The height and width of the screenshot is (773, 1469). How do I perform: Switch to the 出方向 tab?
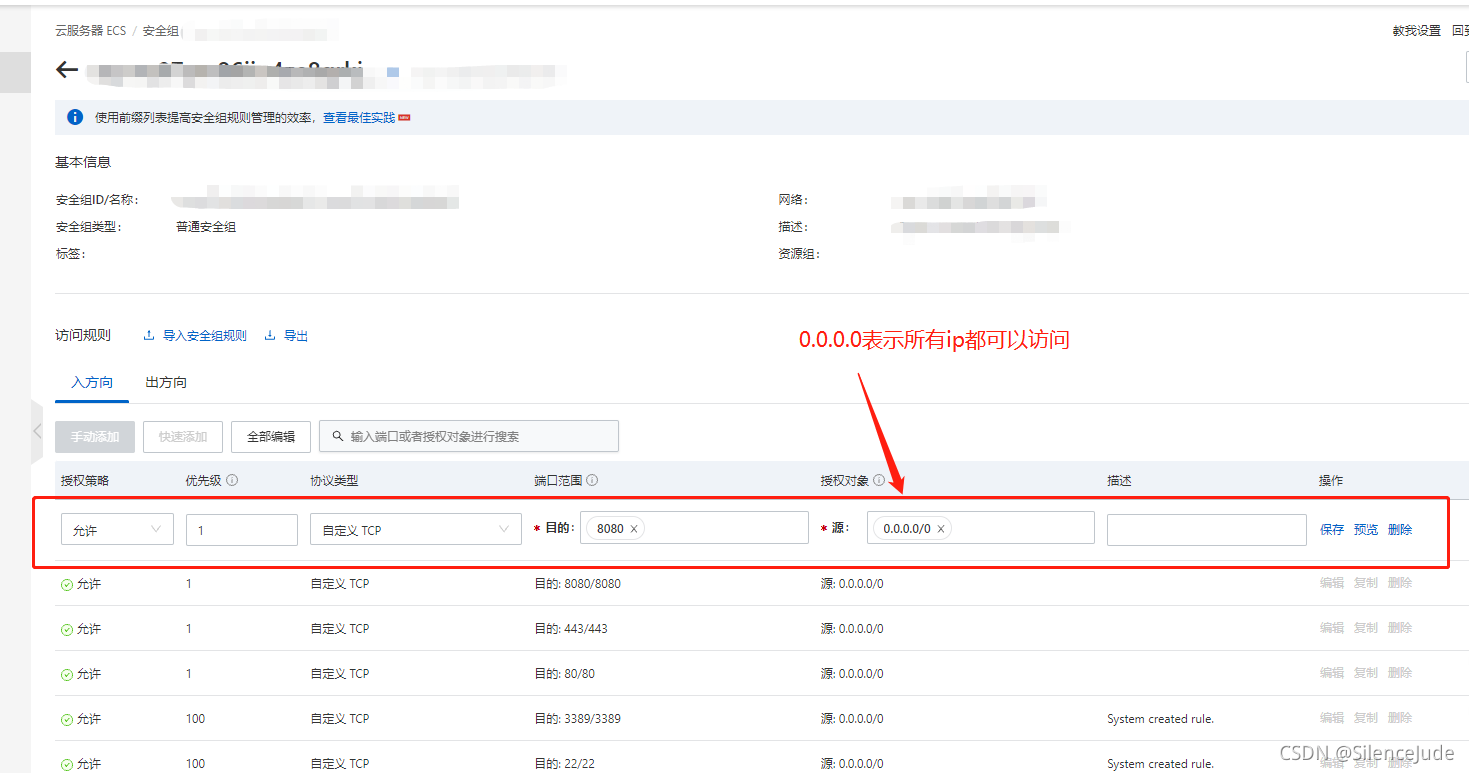click(166, 383)
